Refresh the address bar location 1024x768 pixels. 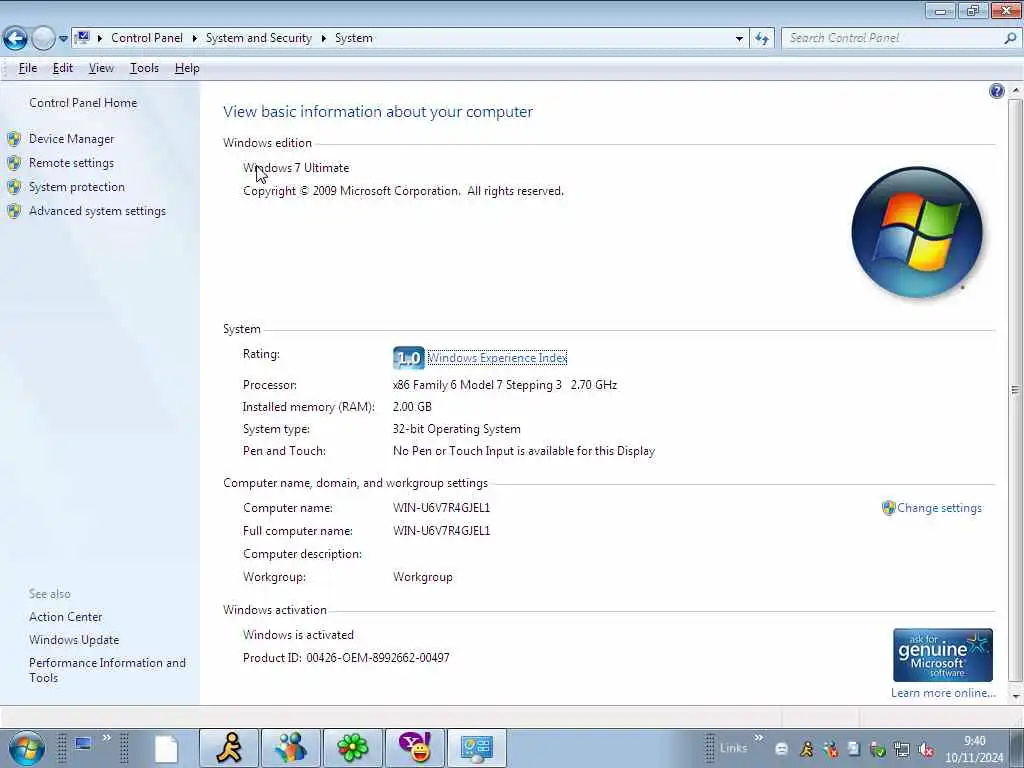coord(762,39)
